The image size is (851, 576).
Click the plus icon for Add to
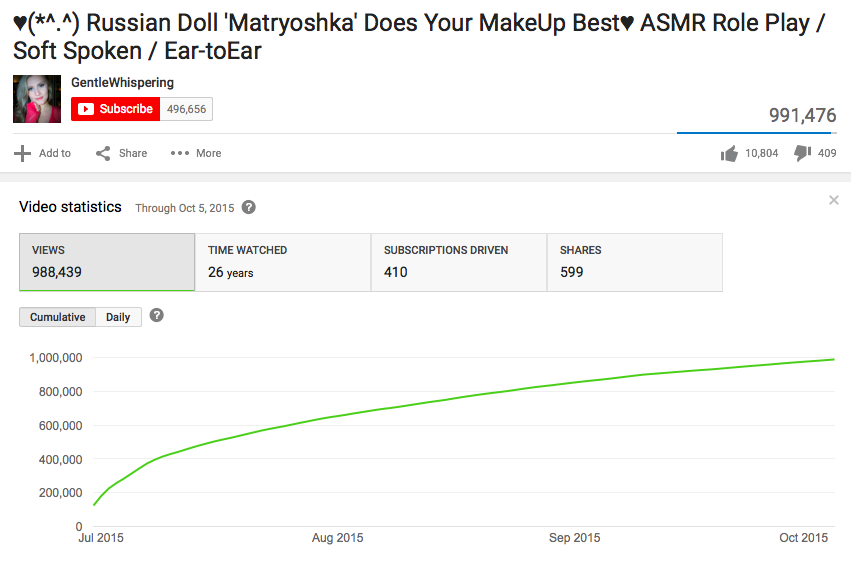(x=22, y=153)
